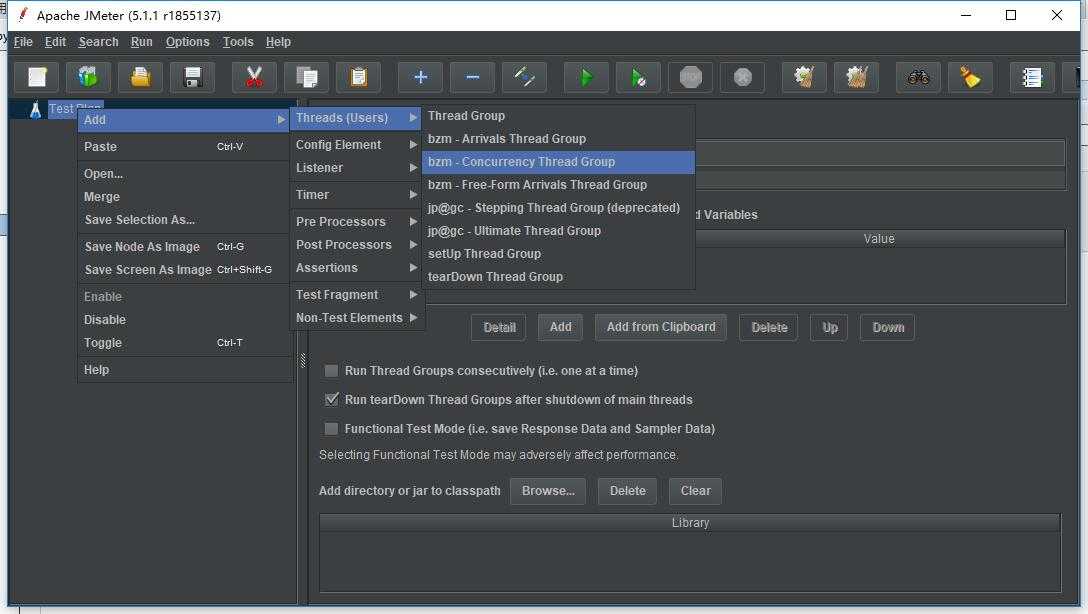Click the Collapse All minus icon
Image resolution: width=1088 pixels, height=614 pixels.
point(473,77)
